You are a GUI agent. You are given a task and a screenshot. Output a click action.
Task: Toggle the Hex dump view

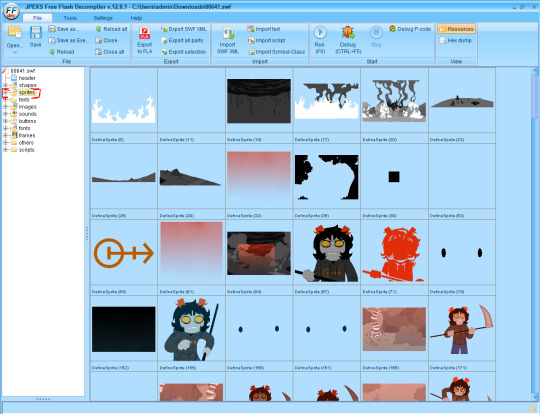point(456,40)
